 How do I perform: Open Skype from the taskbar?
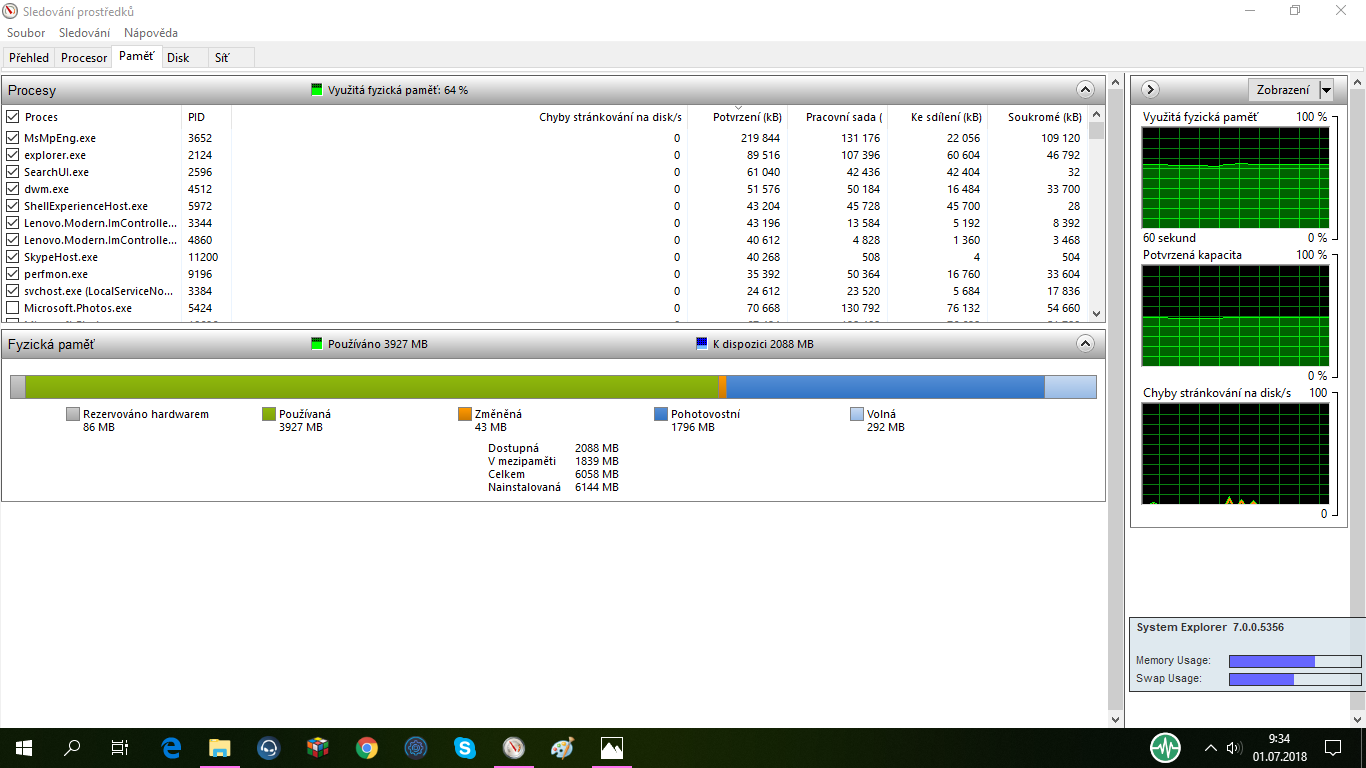point(464,747)
